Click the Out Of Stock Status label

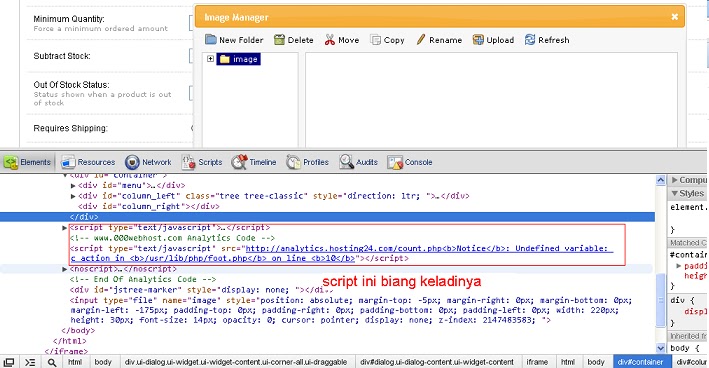71,85
